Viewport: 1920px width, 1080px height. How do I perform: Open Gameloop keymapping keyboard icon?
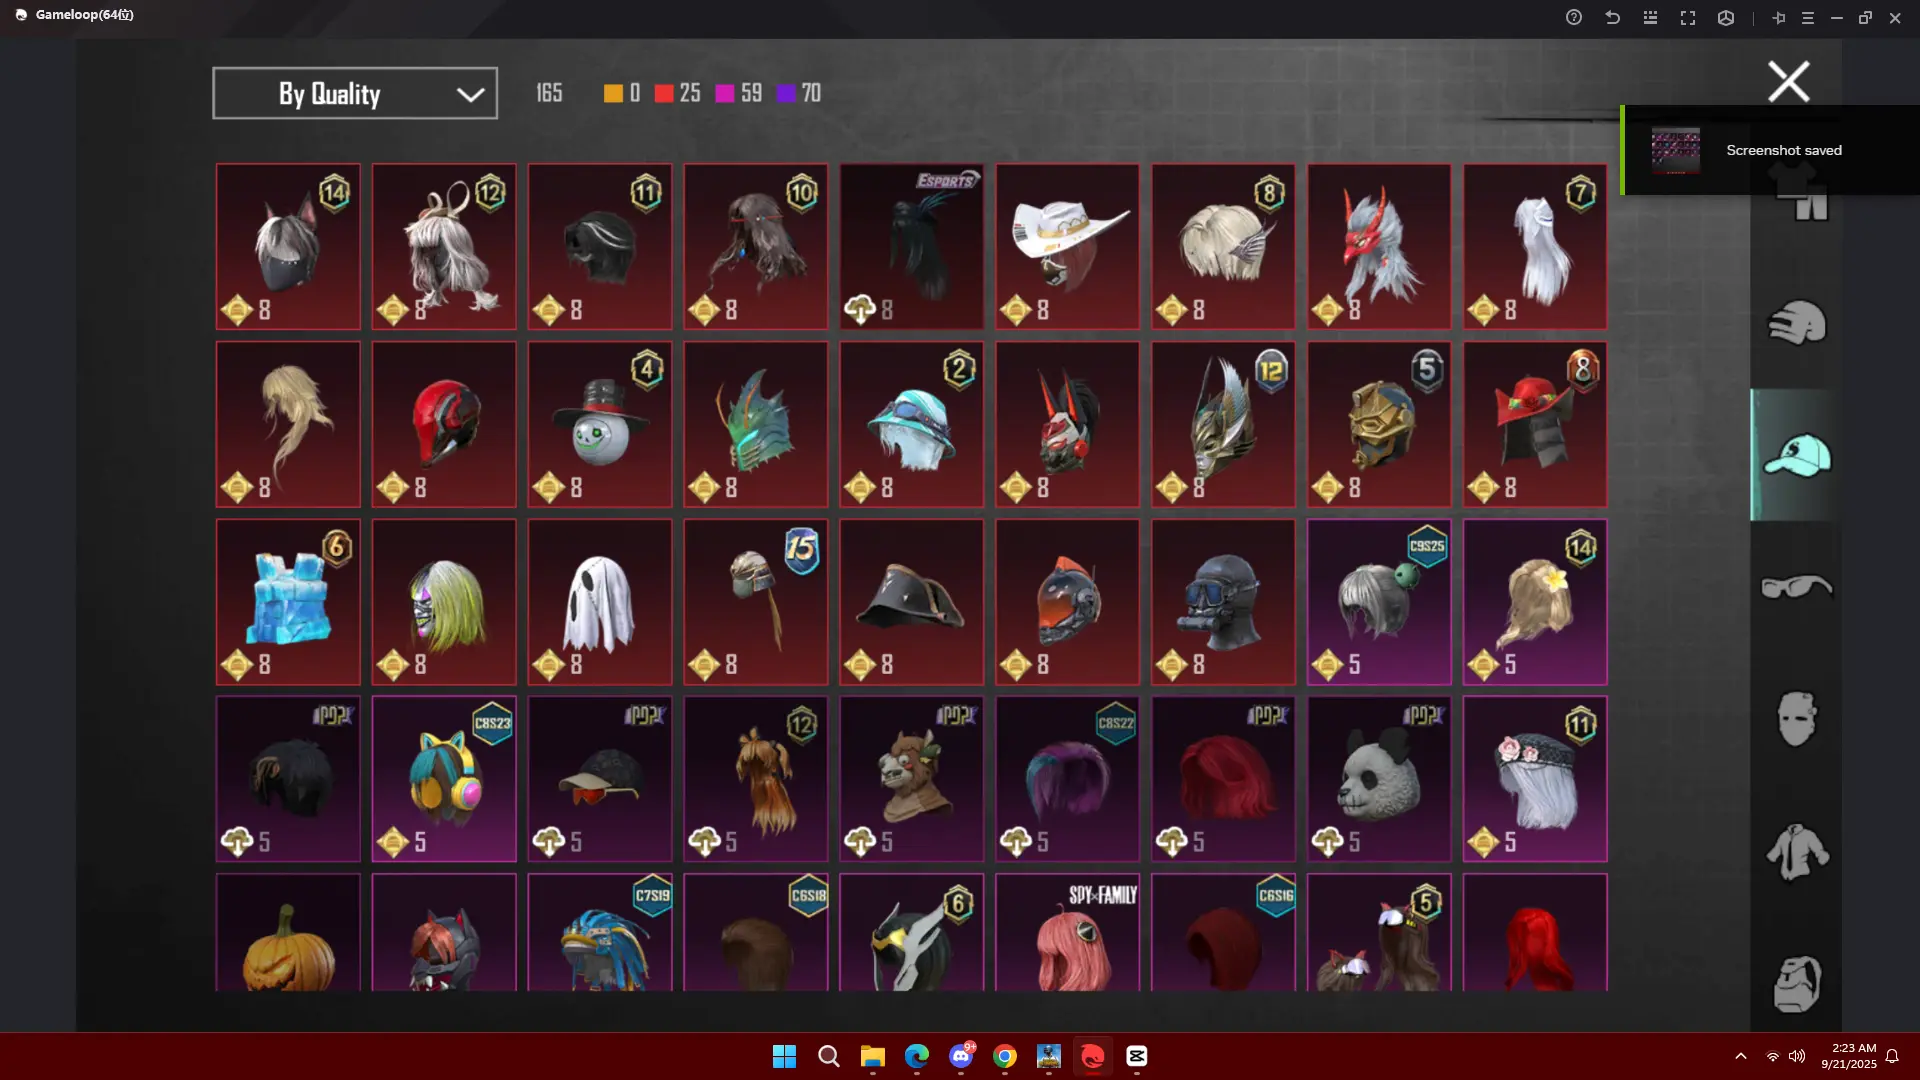click(1650, 18)
